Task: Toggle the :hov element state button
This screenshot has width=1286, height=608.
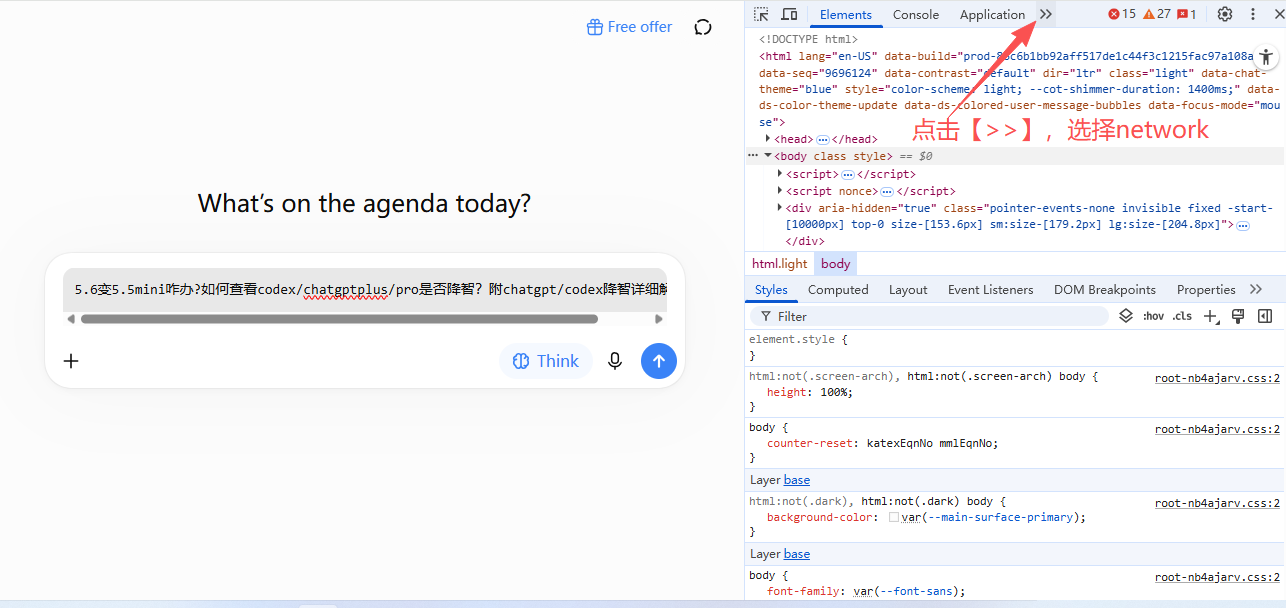Action: [1153, 316]
